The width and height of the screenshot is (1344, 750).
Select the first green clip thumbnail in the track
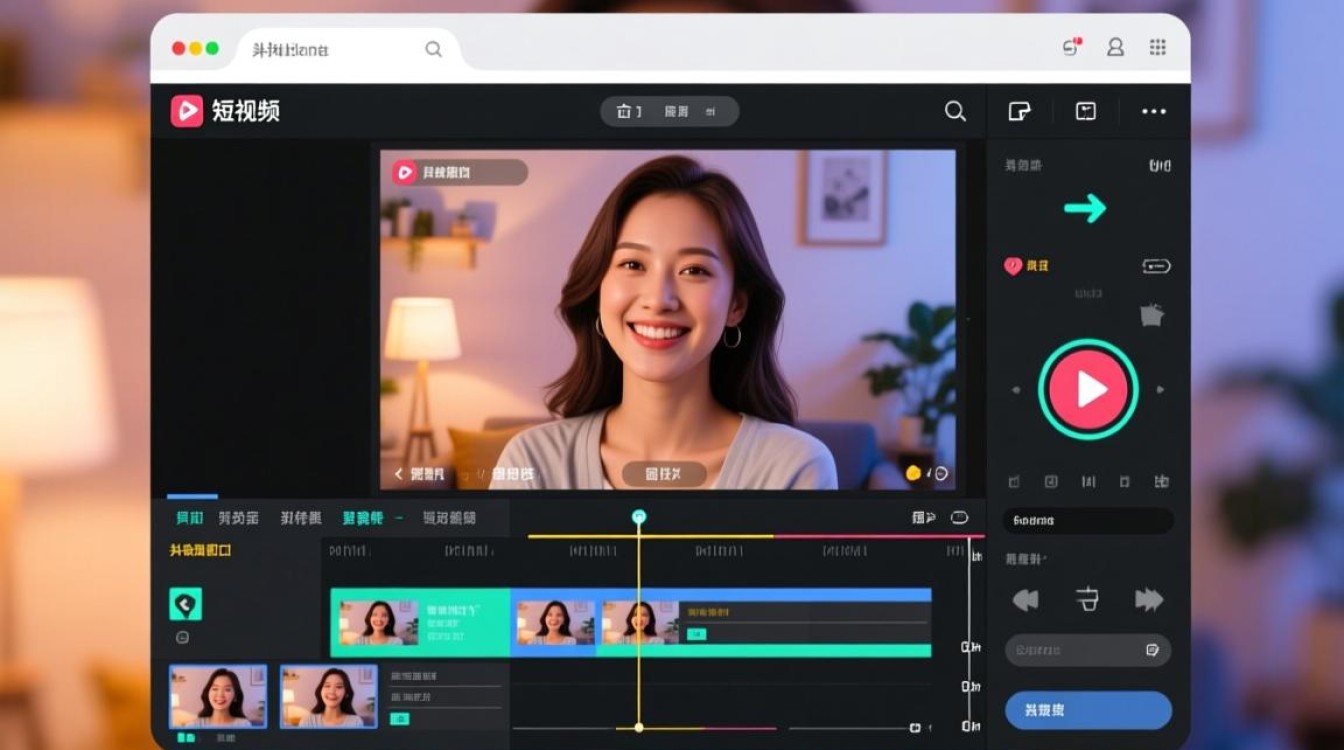coord(379,622)
